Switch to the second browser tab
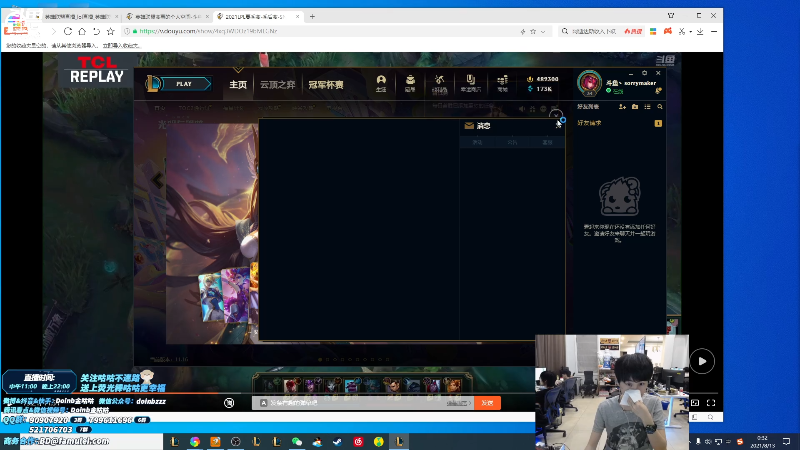The width and height of the screenshot is (800, 450). tap(168, 16)
